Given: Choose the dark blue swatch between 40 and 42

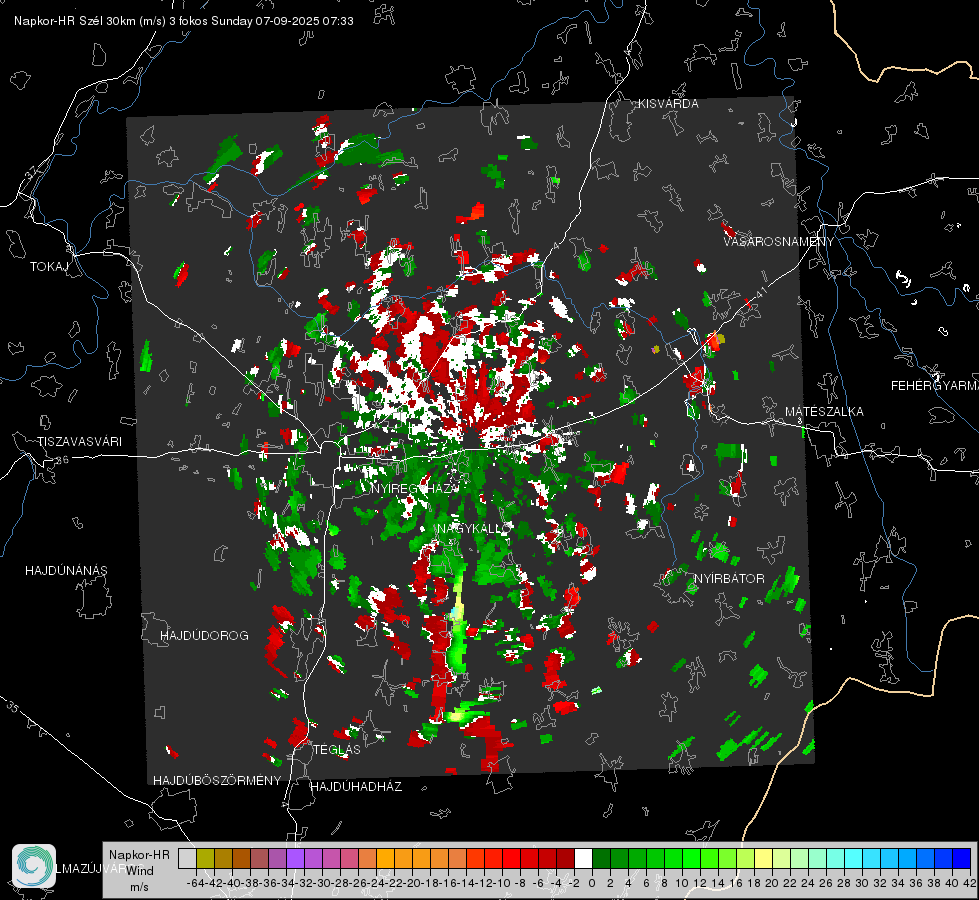Looking at the screenshot, I should pos(962,858).
